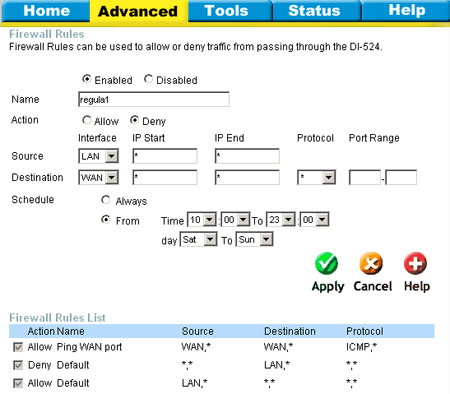Select the Enabled radio button

(x=86, y=79)
